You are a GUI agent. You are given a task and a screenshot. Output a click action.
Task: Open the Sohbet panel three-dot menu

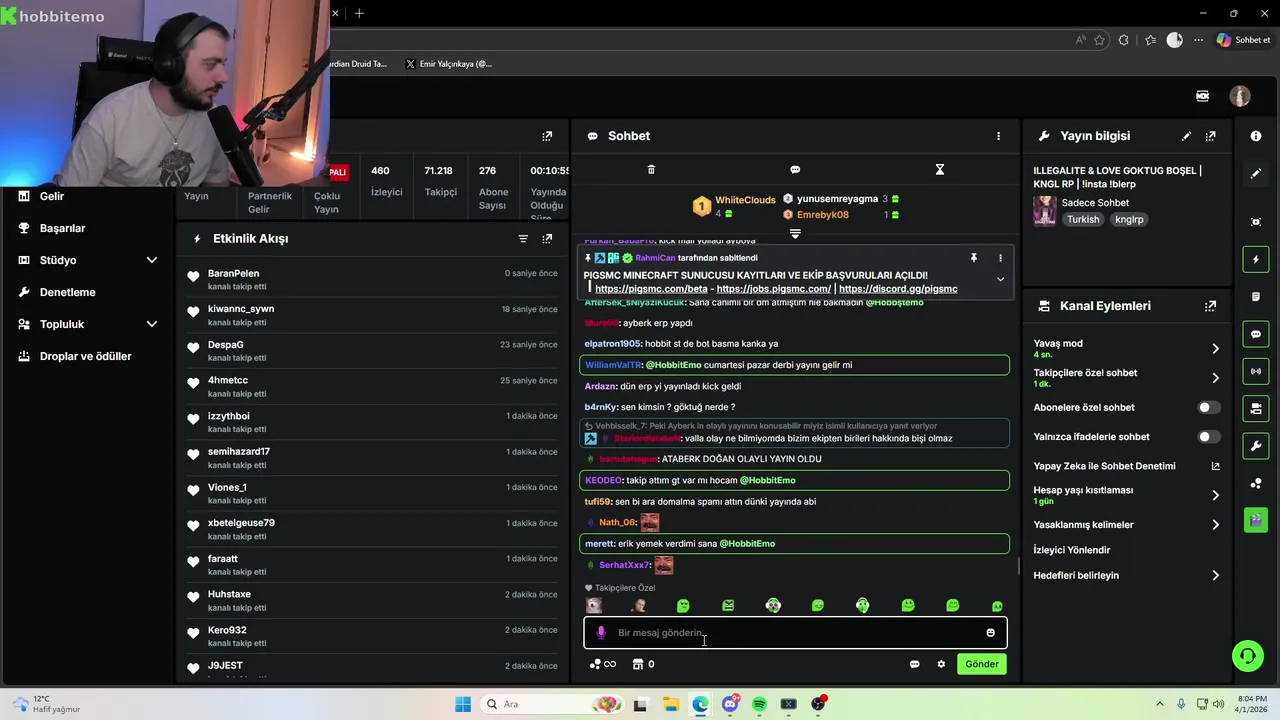(998, 136)
